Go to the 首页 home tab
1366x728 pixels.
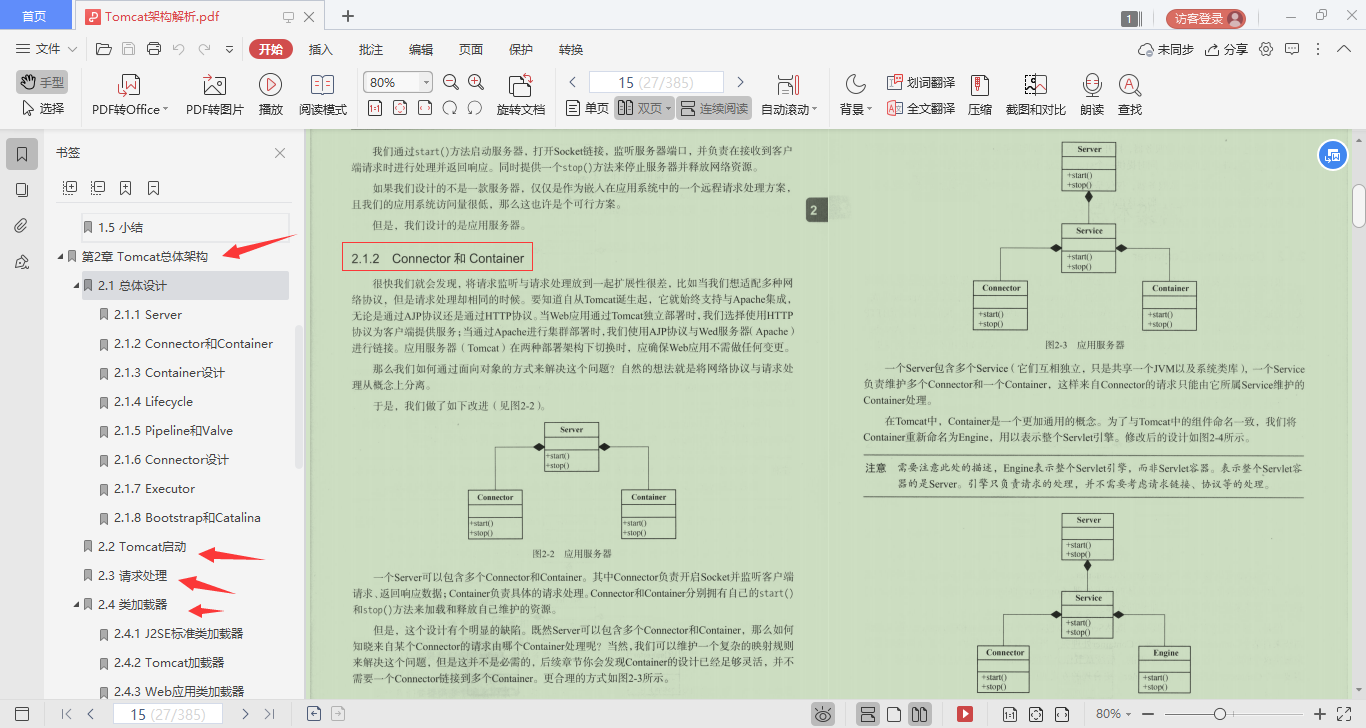(x=35, y=16)
